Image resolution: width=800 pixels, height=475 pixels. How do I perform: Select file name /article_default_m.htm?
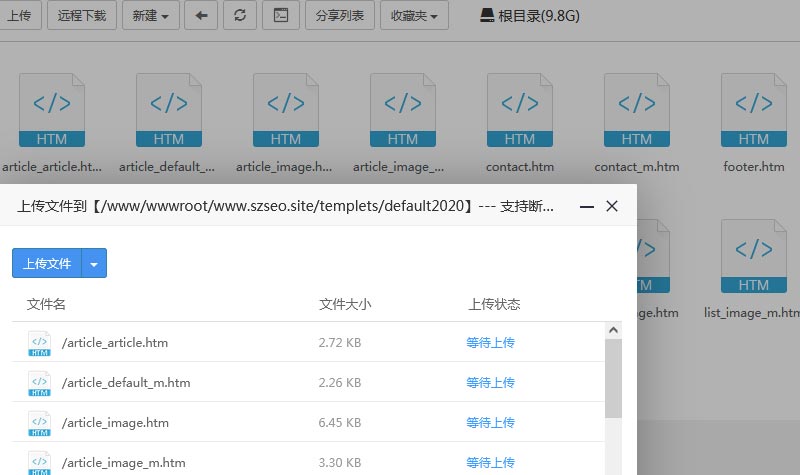(126, 383)
